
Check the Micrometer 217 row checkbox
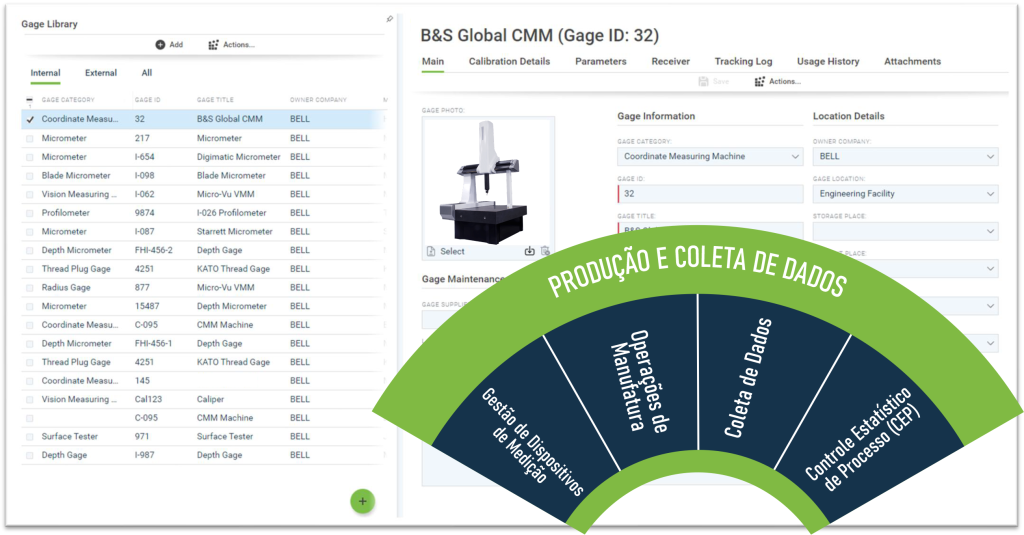click(30, 138)
